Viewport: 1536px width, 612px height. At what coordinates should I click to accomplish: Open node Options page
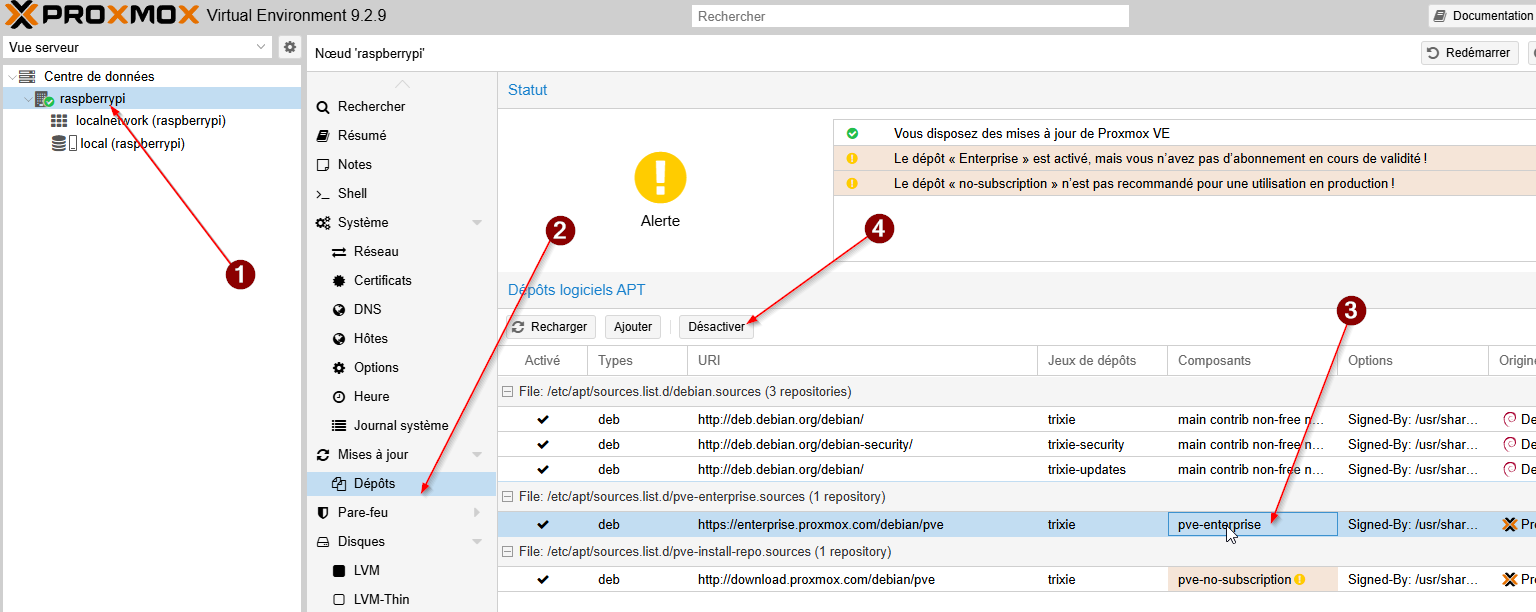click(376, 367)
